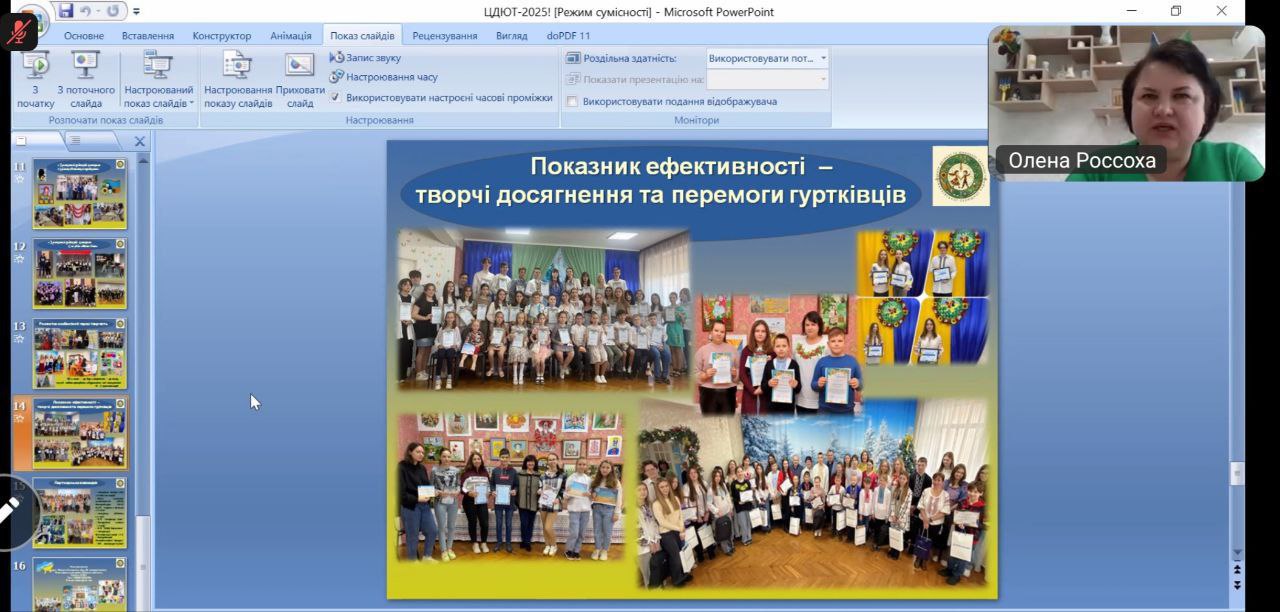Viewport: 1280px width, 612px height.
Task: Unmute the red microphone icon
Action: click(x=18, y=32)
